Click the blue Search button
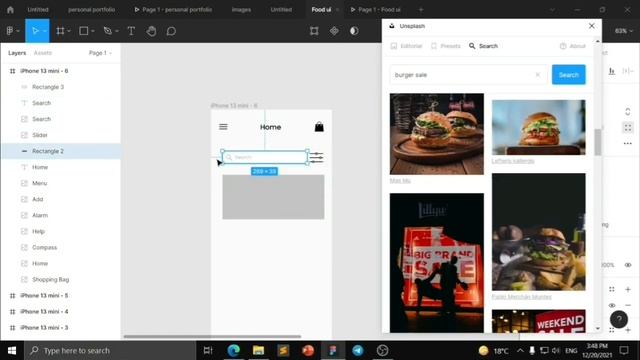This screenshot has height=360, width=640. [x=569, y=75]
